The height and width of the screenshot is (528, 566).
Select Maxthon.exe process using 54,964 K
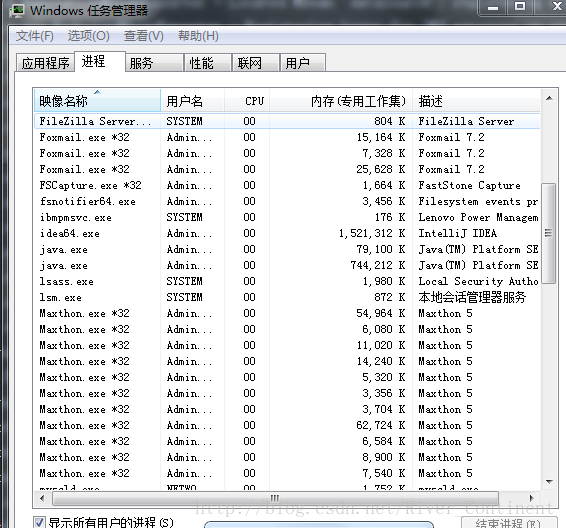[x=287, y=313]
